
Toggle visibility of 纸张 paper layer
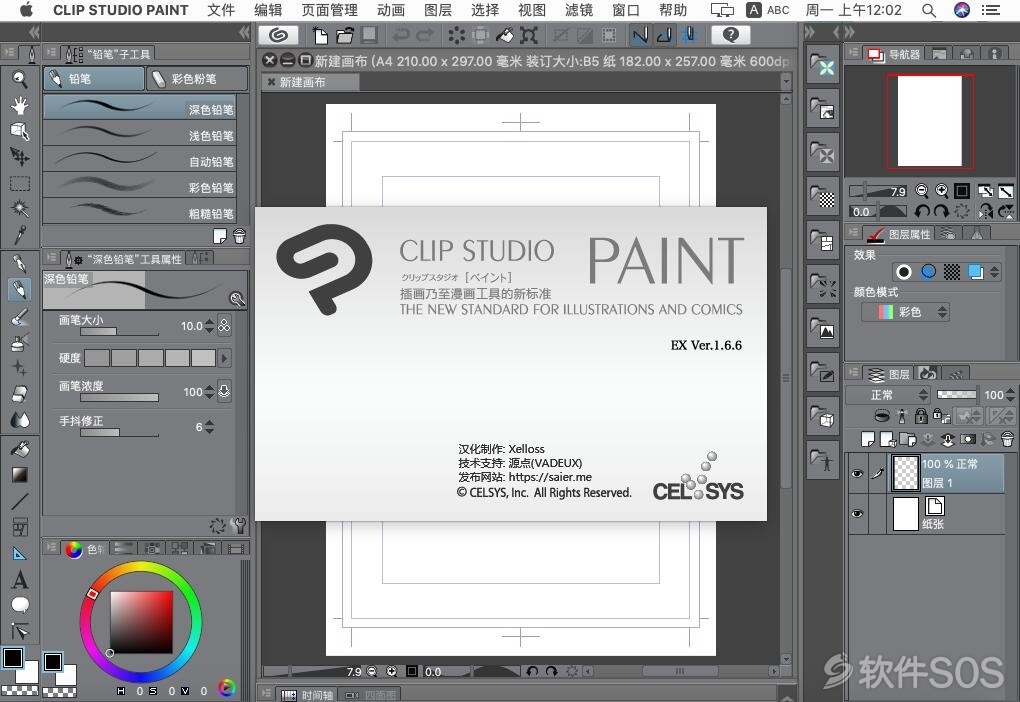coord(858,514)
